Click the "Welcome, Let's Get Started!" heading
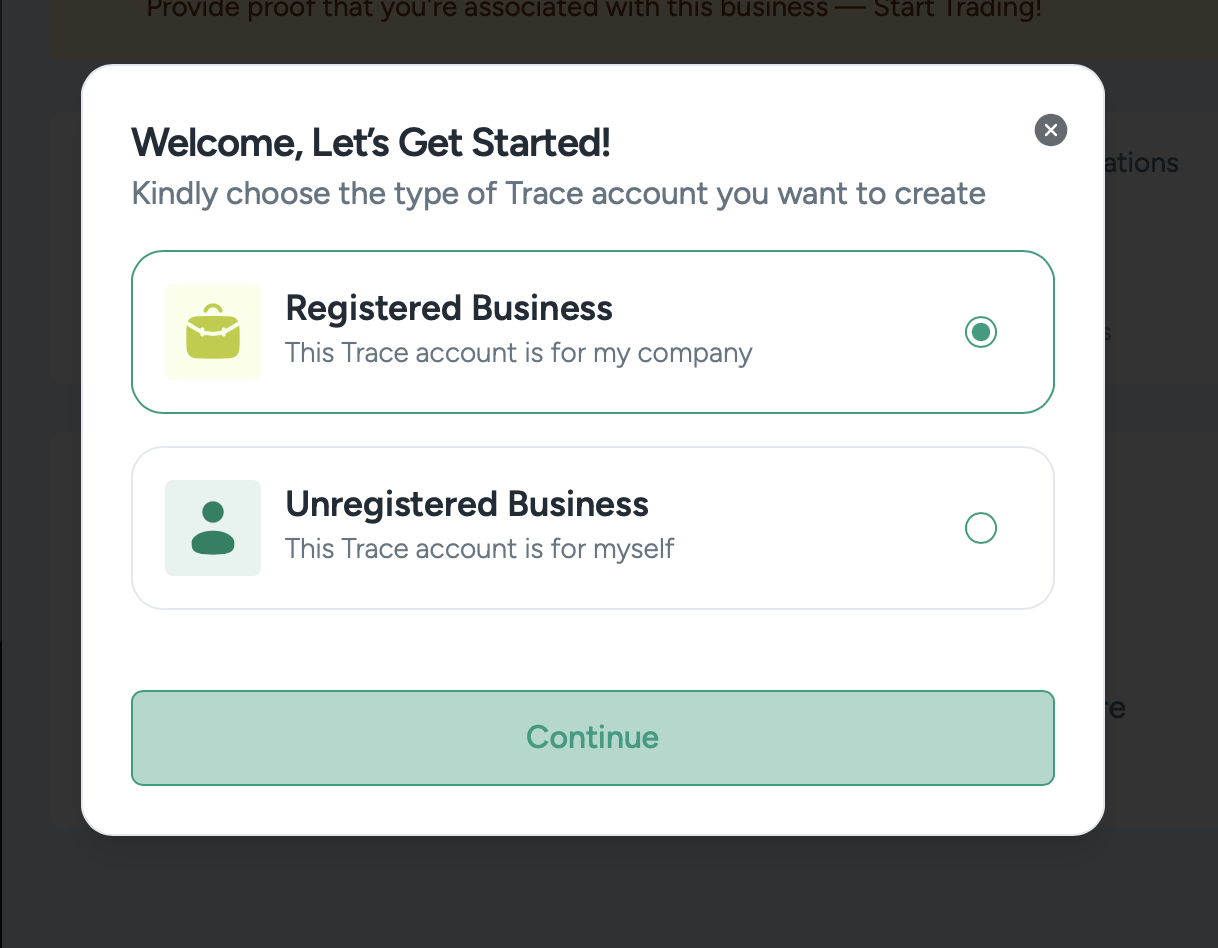 pyautogui.click(x=371, y=143)
